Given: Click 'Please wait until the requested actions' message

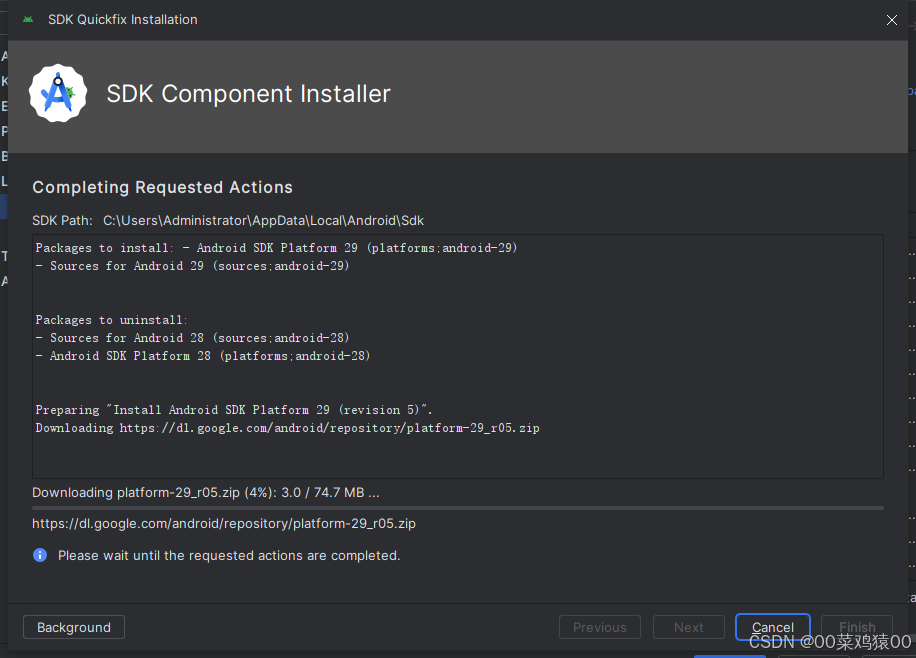Looking at the screenshot, I should [229, 555].
